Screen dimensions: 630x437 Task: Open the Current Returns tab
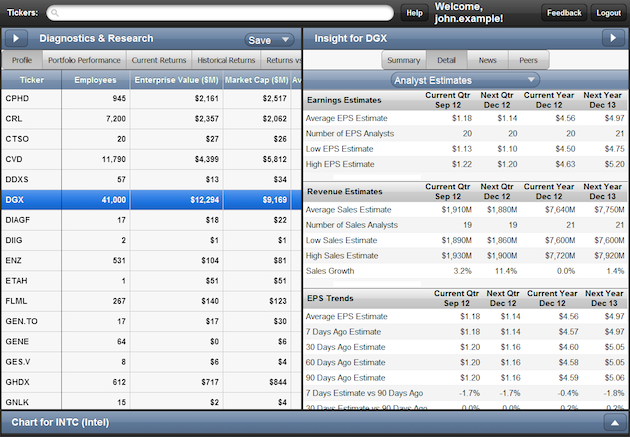point(159,60)
